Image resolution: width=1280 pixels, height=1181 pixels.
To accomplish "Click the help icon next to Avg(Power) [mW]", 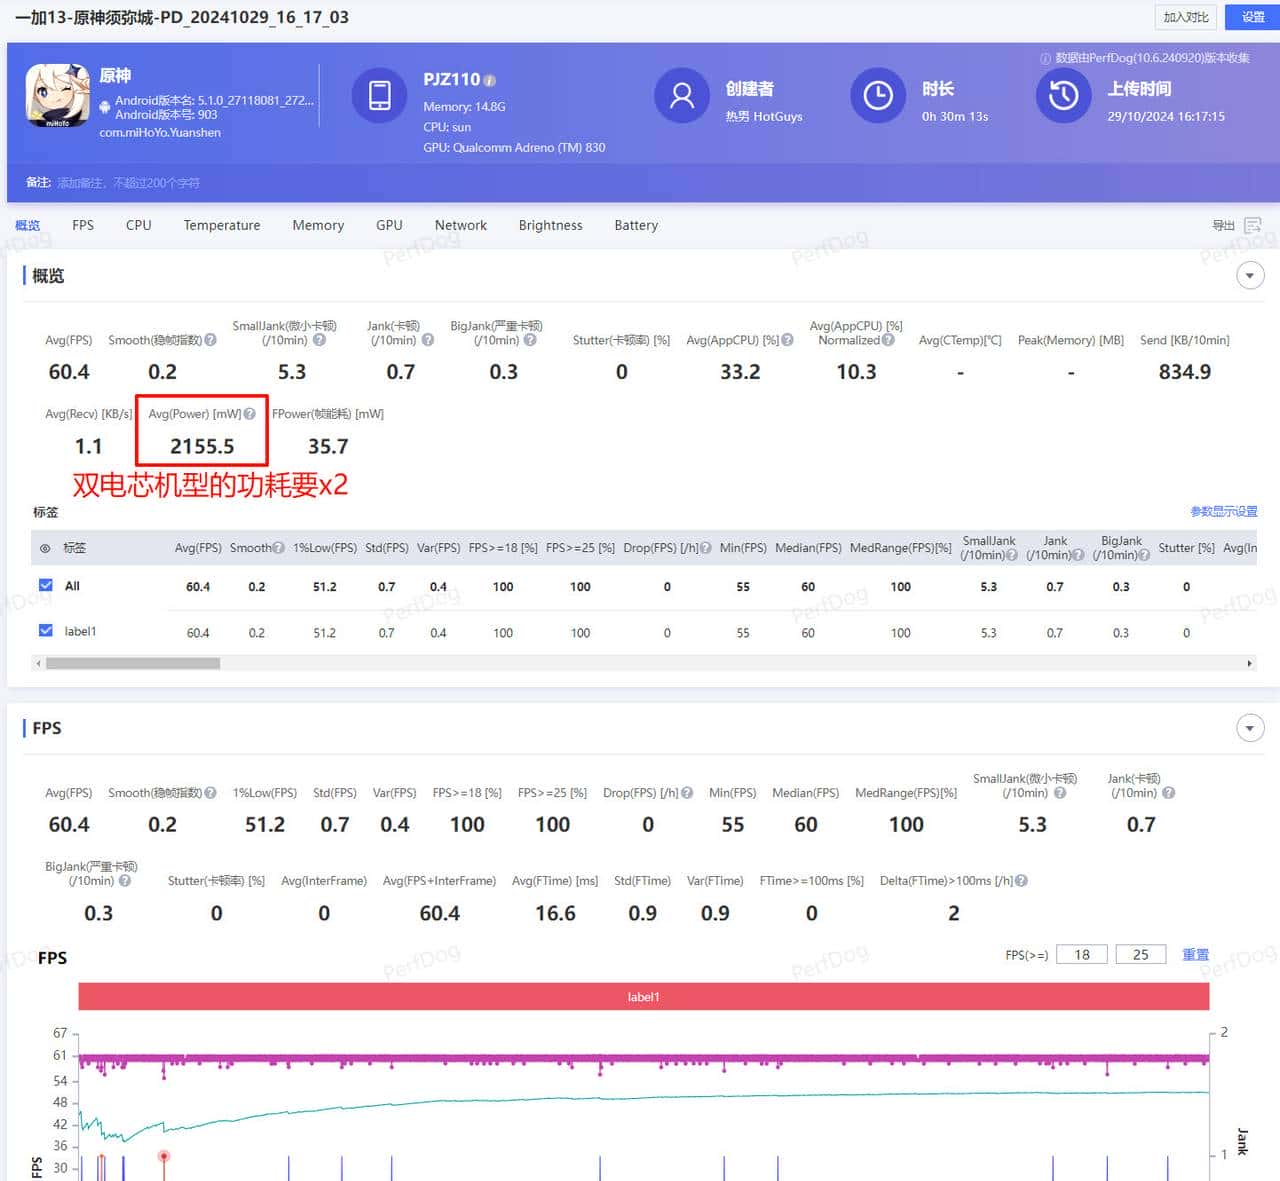I will [248, 412].
